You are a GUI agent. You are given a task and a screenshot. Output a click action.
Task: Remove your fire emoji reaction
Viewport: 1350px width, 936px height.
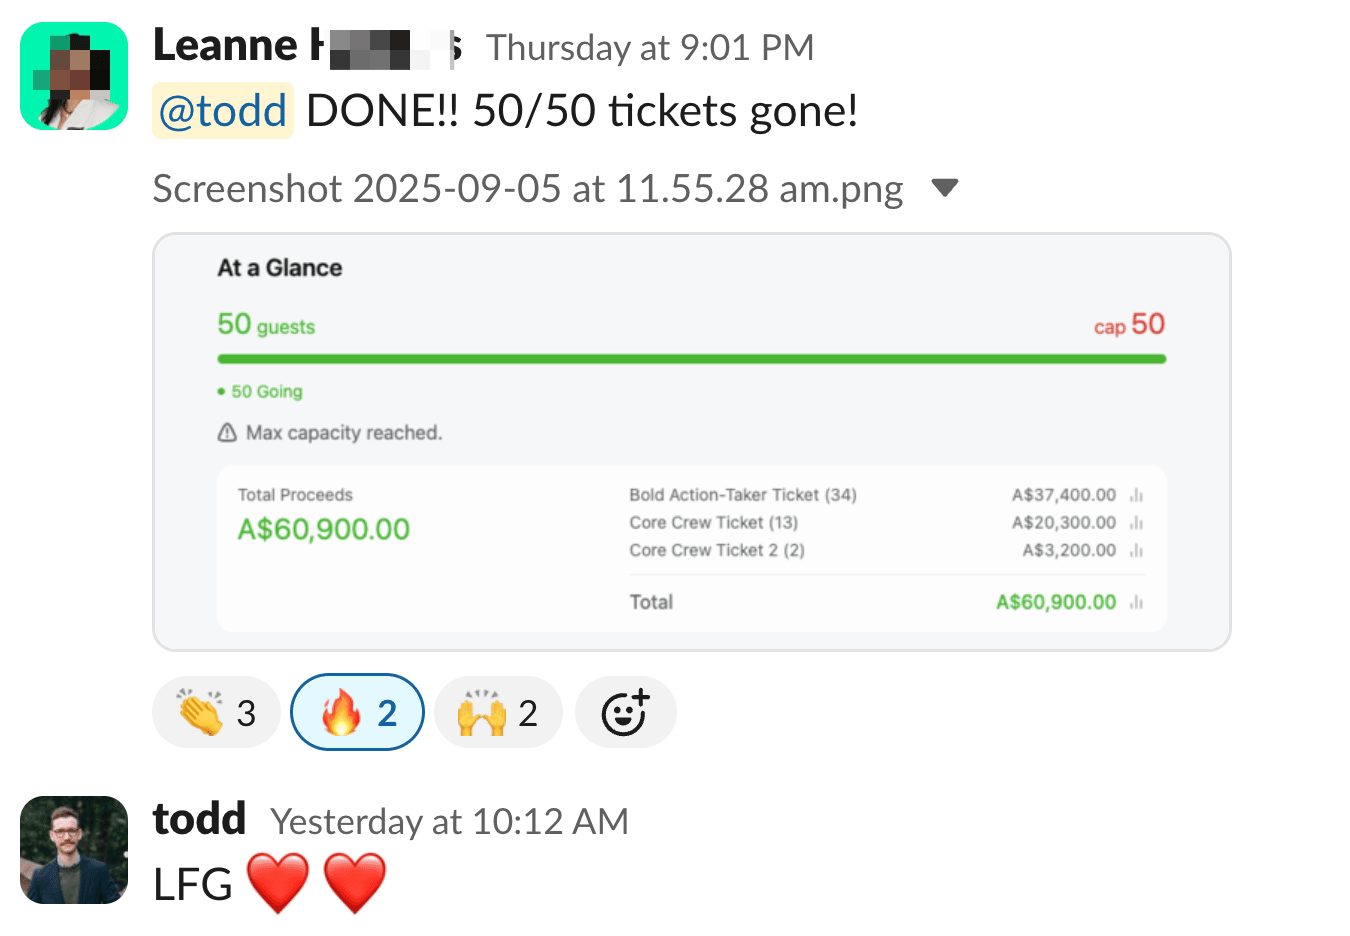pos(357,713)
